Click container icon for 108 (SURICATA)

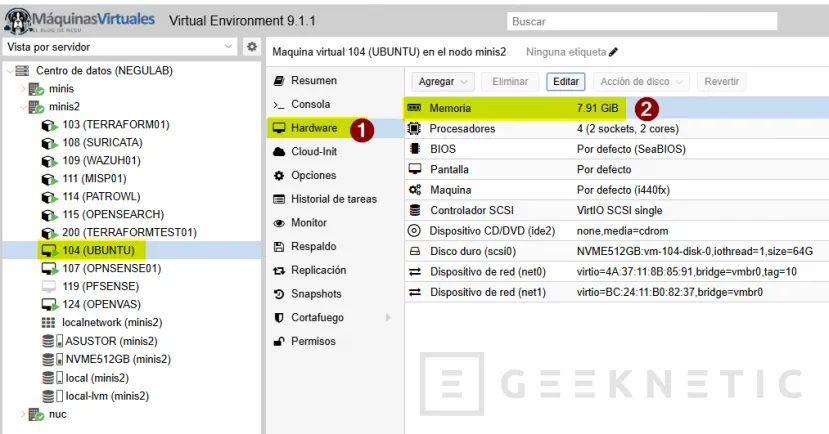tap(49, 143)
